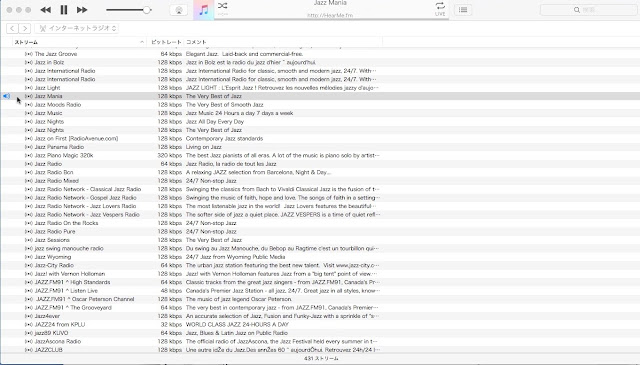
Task: Click comment 'WORLD CLASS JAZZ 24-HOURS A DAY'
Action: (x=237, y=325)
